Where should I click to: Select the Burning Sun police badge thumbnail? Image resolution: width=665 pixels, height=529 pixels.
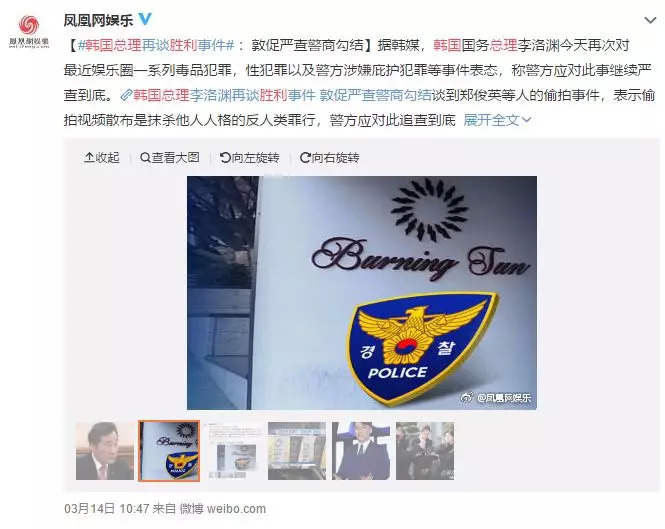[x=169, y=451]
